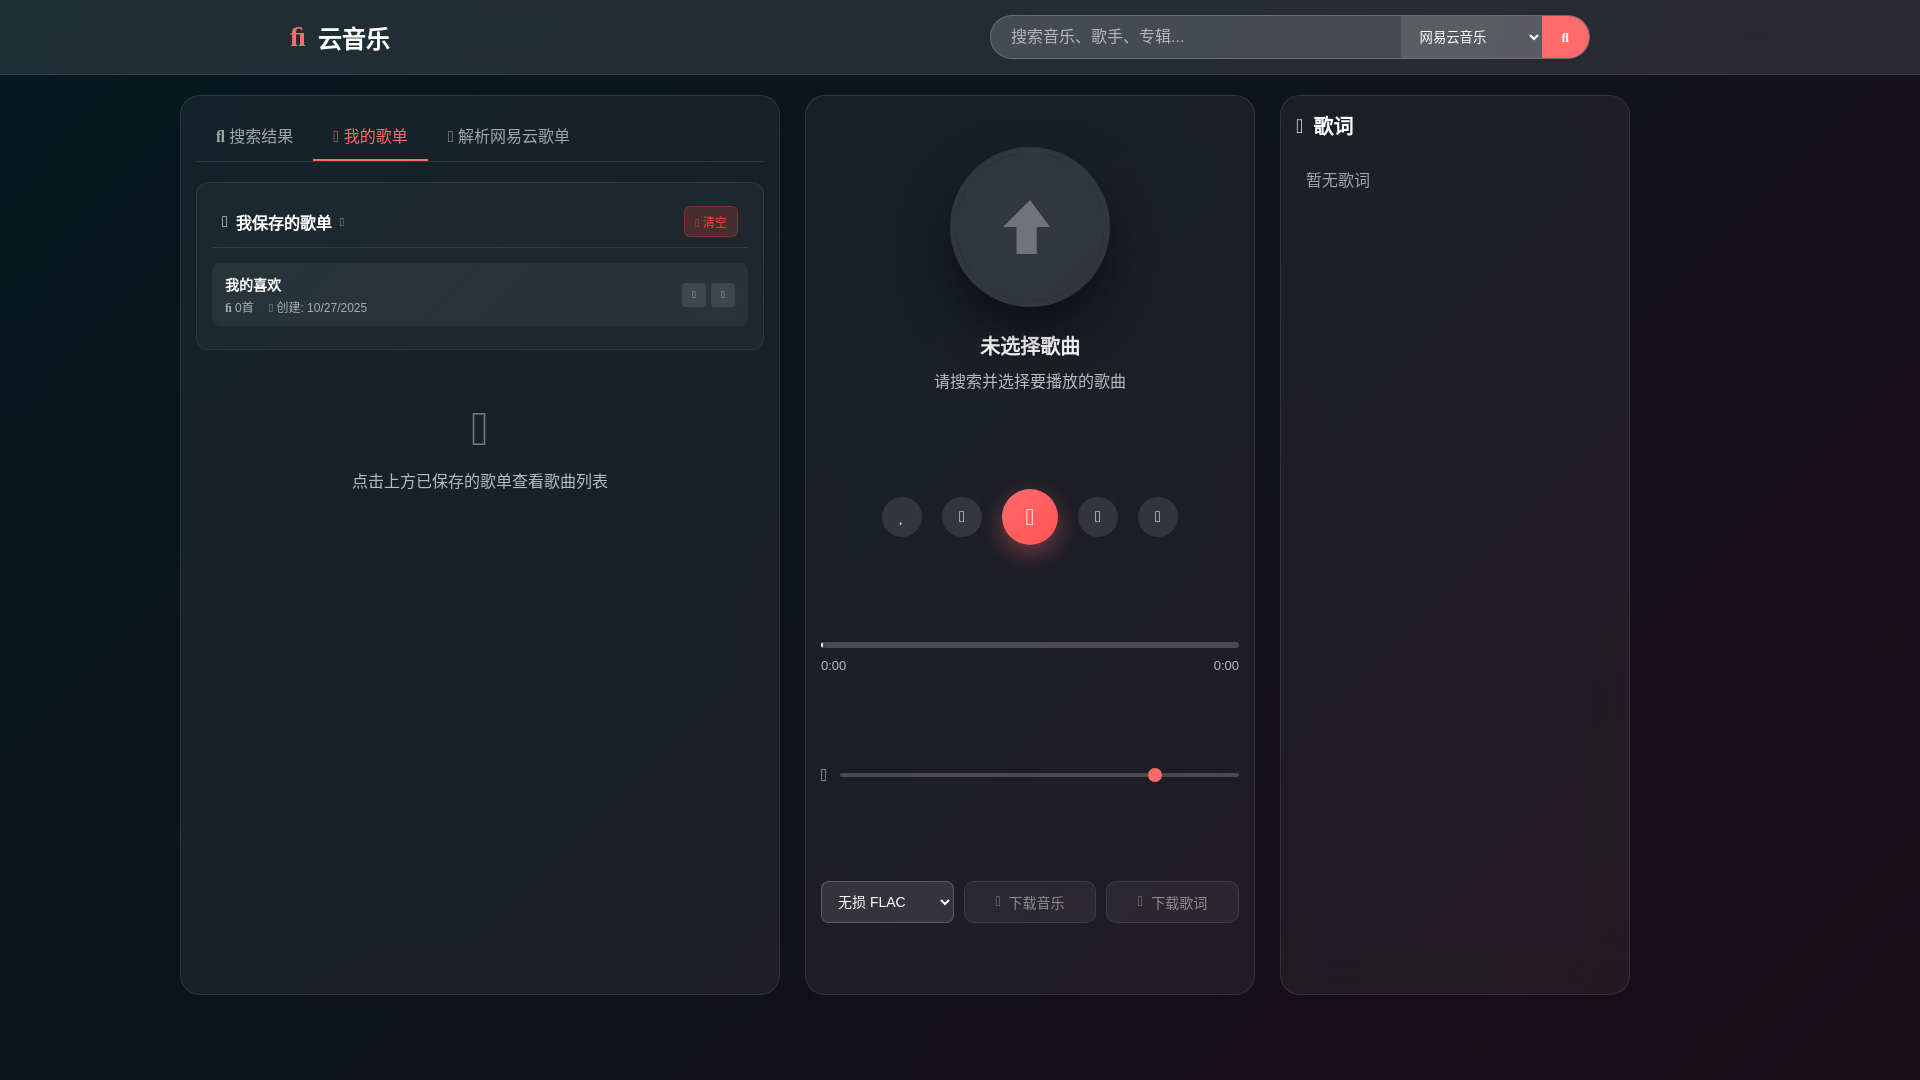1920x1080 pixels.
Task: Click the search music input field
Action: tap(1195, 37)
